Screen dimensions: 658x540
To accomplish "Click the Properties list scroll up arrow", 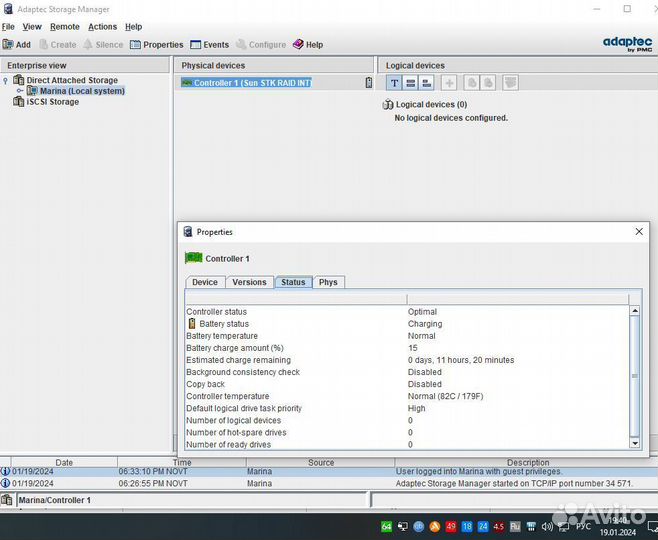I will pyautogui.click(x=635, y=311).
